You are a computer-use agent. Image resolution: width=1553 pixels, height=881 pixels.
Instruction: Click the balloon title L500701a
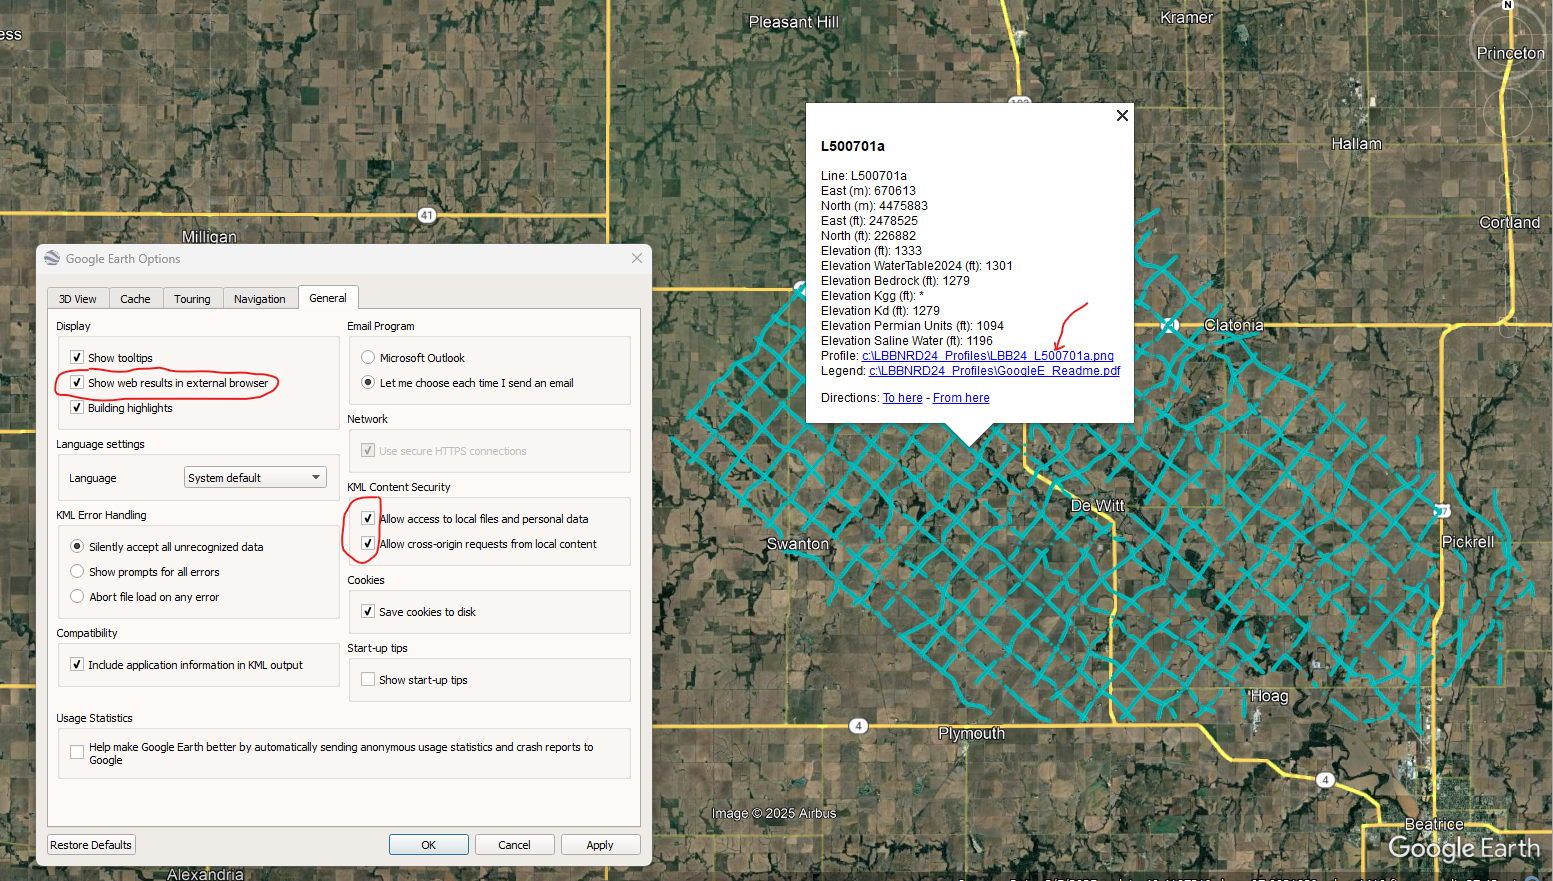pos(852,146)
